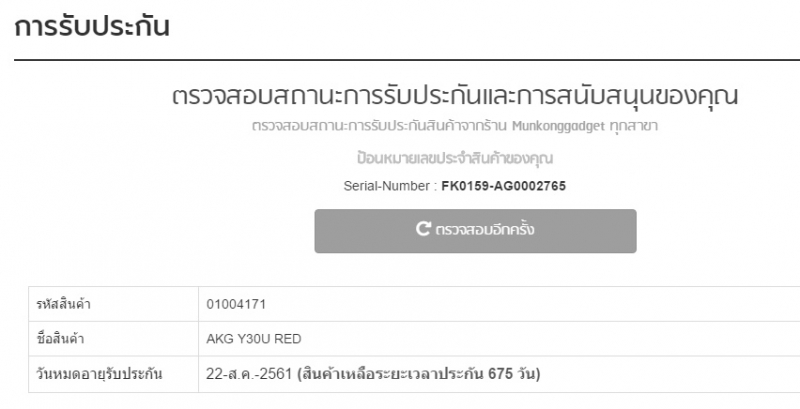Click the remaining warranty 675 วัน text
800x409 pixels.
(515, 374)
